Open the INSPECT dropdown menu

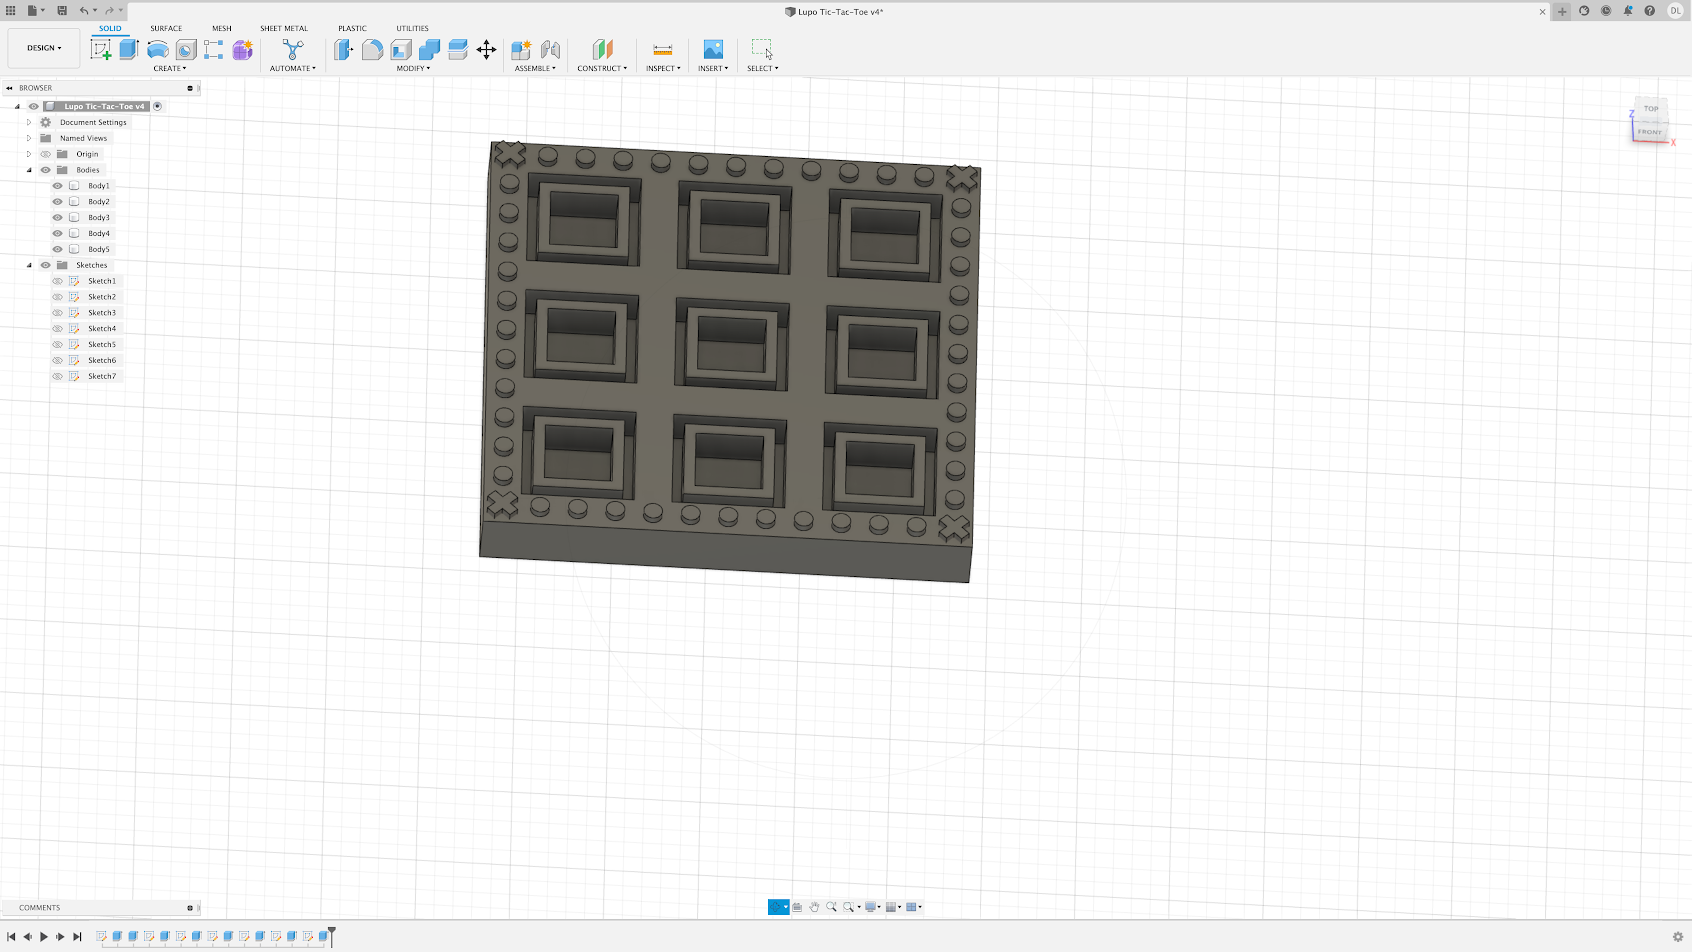pos(663,68)
